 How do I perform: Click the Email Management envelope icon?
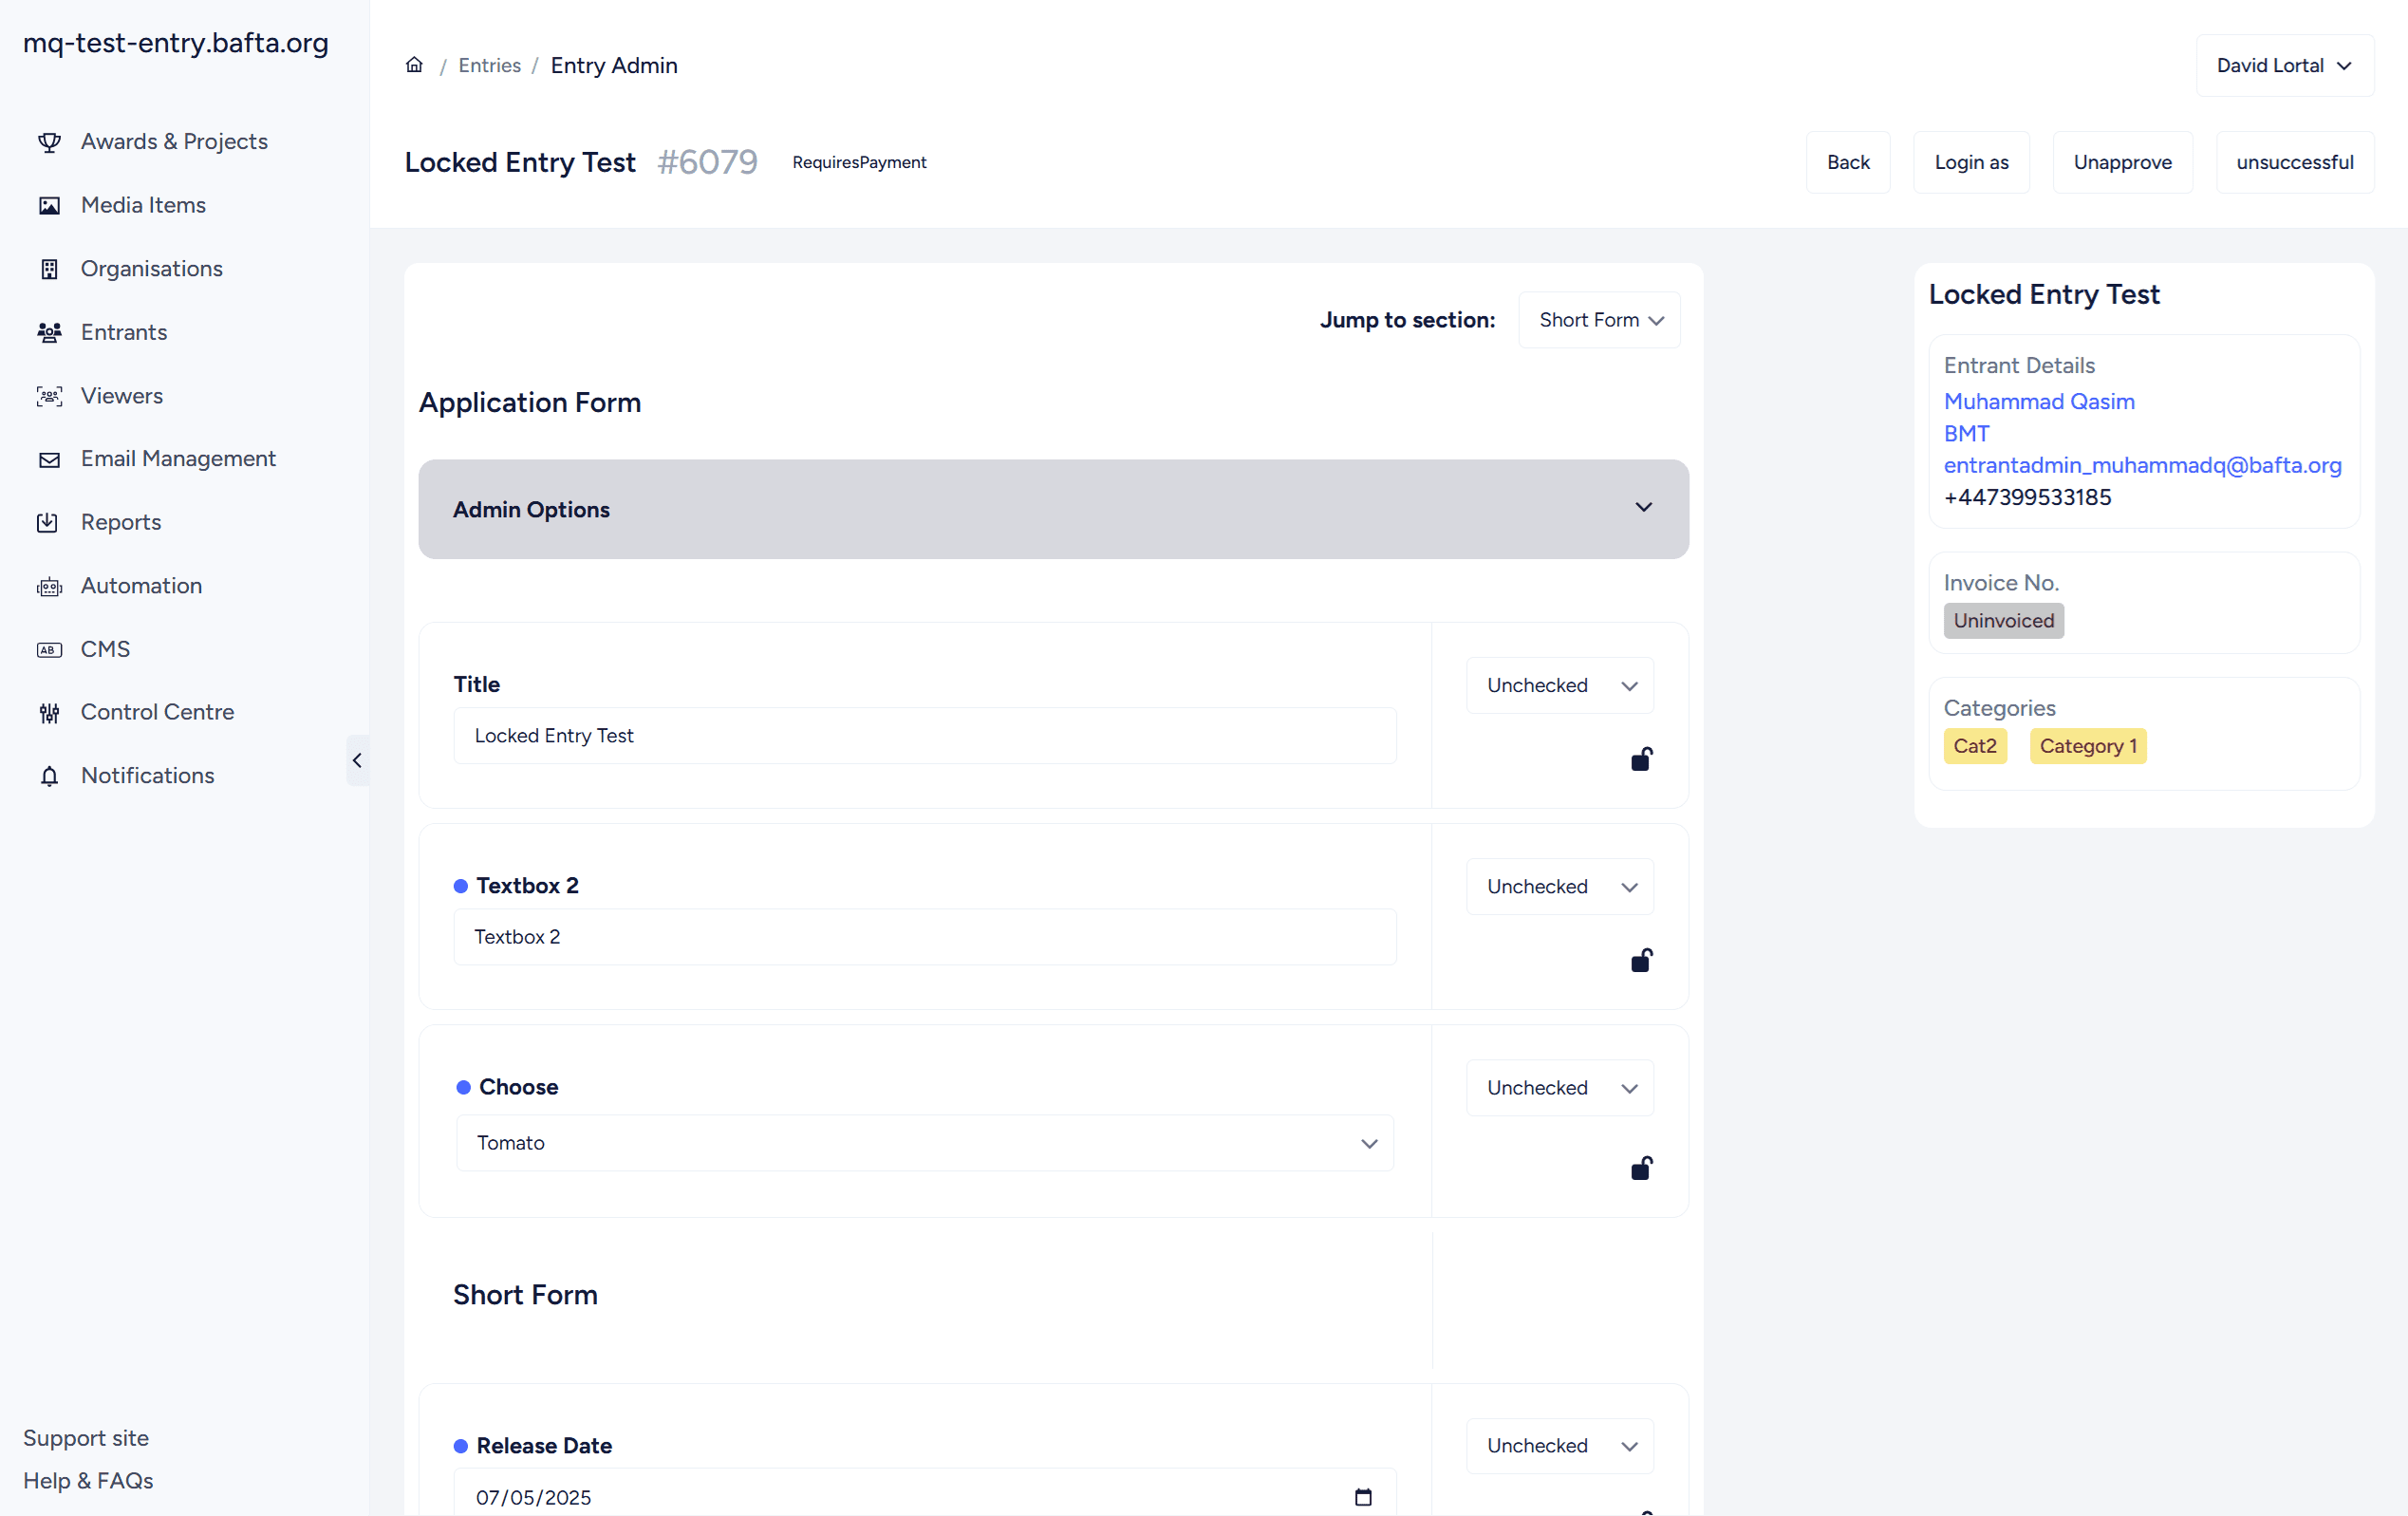49,460
